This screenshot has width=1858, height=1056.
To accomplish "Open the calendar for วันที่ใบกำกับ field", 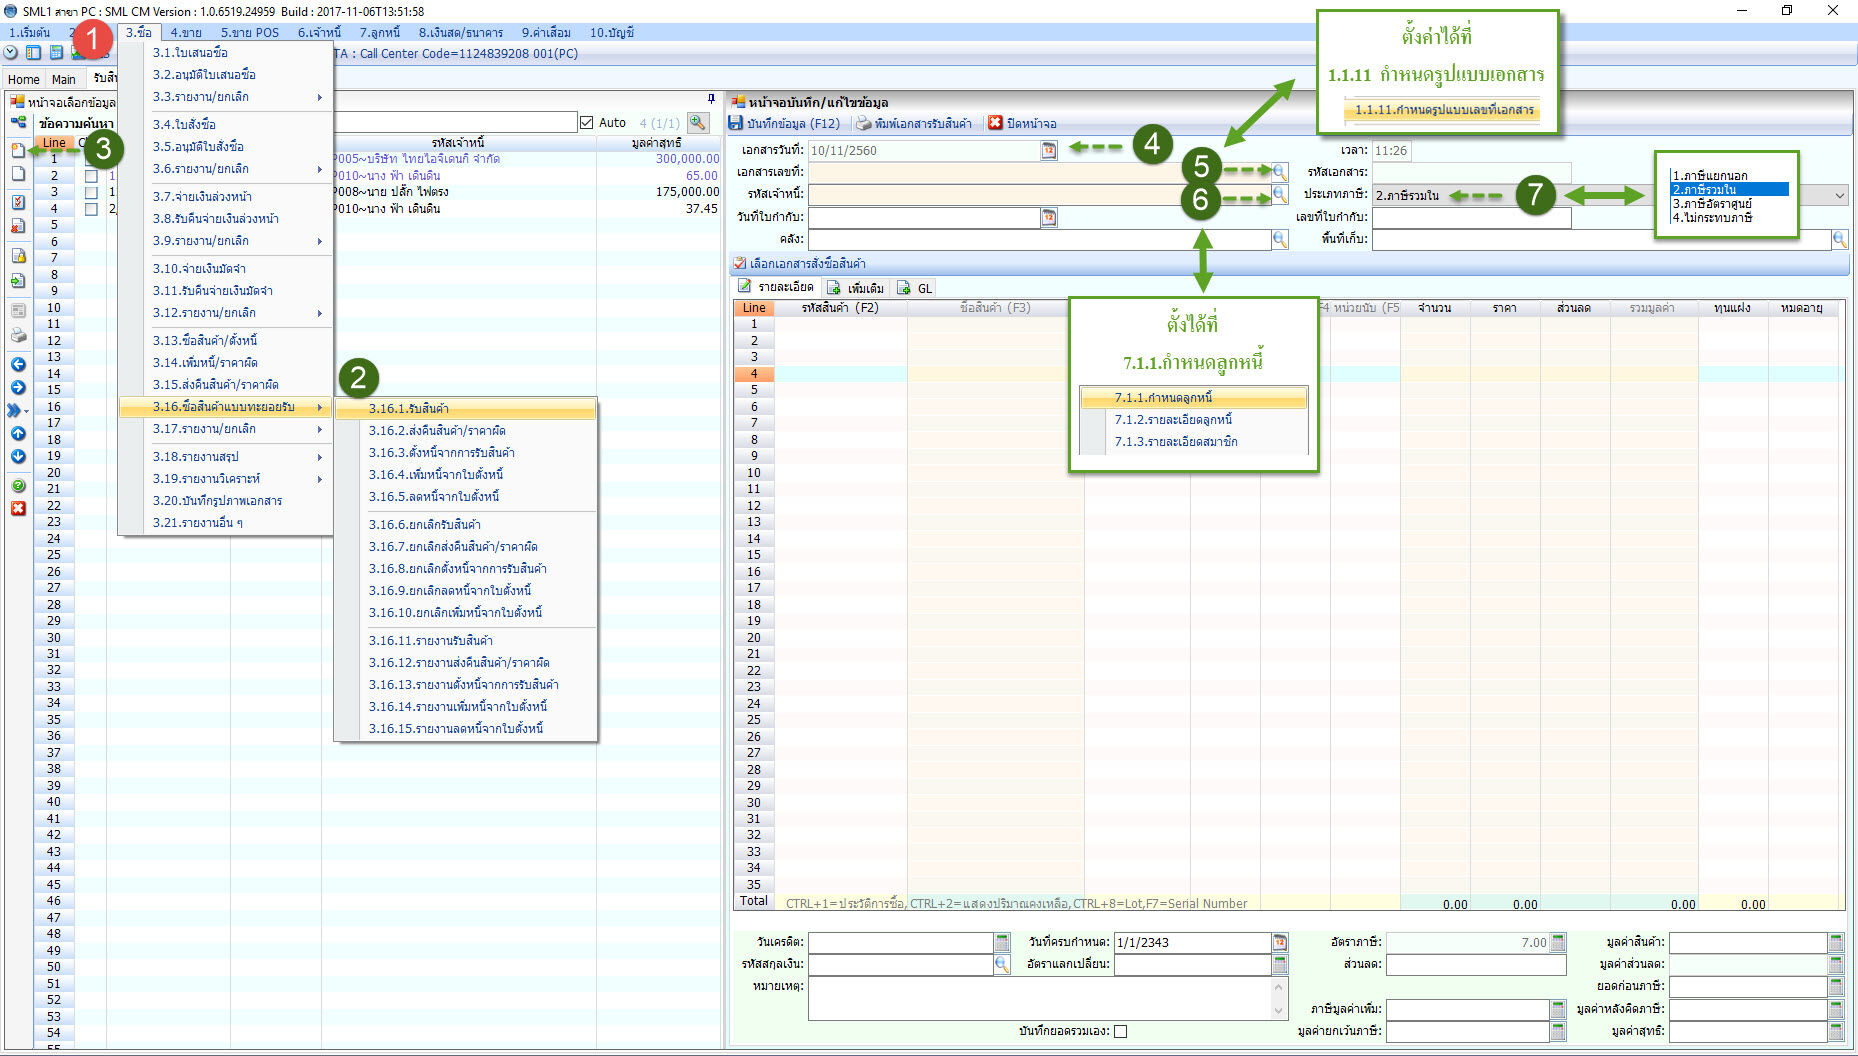I will (1049, 217).
